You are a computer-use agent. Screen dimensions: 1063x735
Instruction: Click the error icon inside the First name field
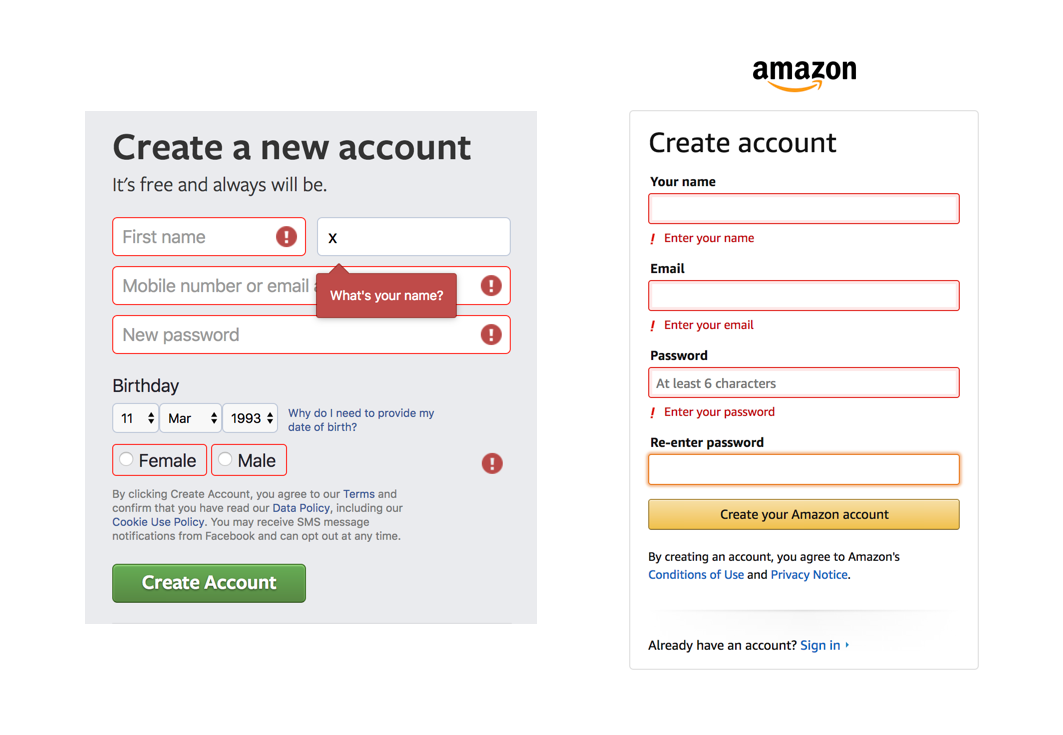point(286,236)
